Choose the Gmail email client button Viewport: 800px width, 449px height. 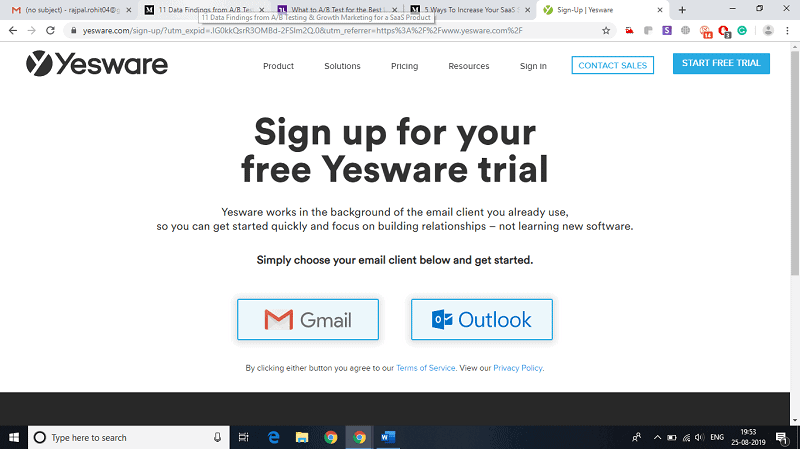[x=308, y=319]
